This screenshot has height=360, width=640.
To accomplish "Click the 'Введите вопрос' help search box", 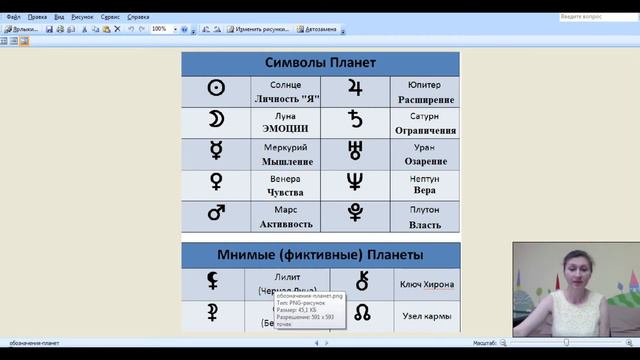I will (x=599, y=17).
